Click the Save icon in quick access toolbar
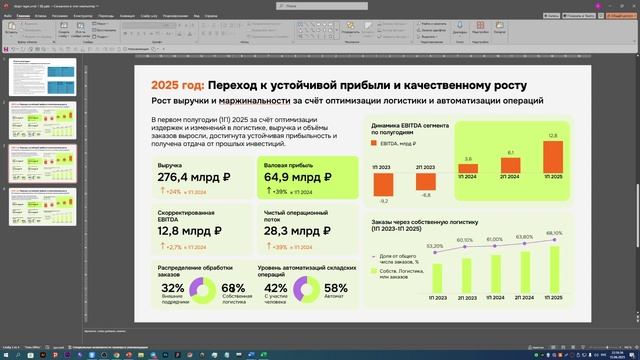 [6, 49]
